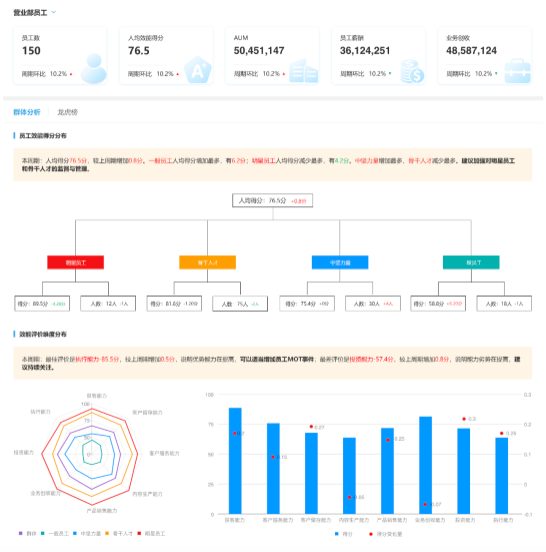Select the teal 一般员工 group box
546x552 pixels.
click(471, 263)
